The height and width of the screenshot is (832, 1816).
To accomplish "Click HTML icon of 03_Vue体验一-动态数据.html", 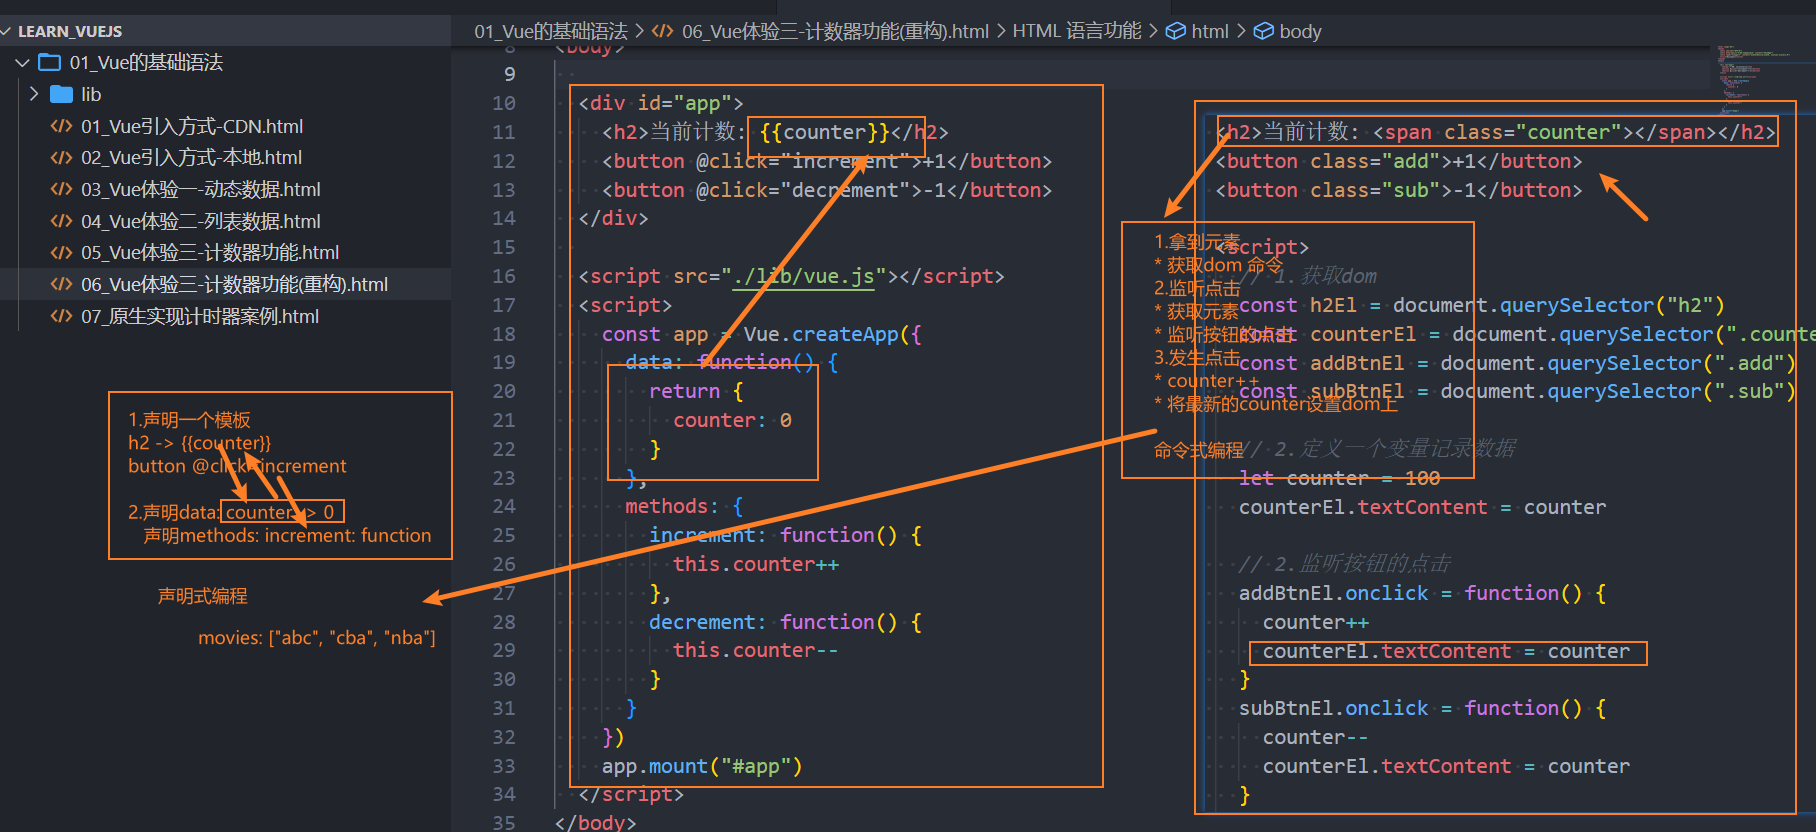I will [x=61, y=189].
